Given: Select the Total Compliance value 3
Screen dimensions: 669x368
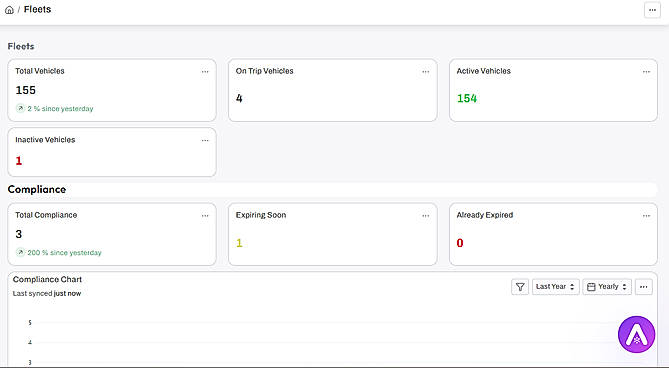Looking at the screenshot, I should point(19,234).
